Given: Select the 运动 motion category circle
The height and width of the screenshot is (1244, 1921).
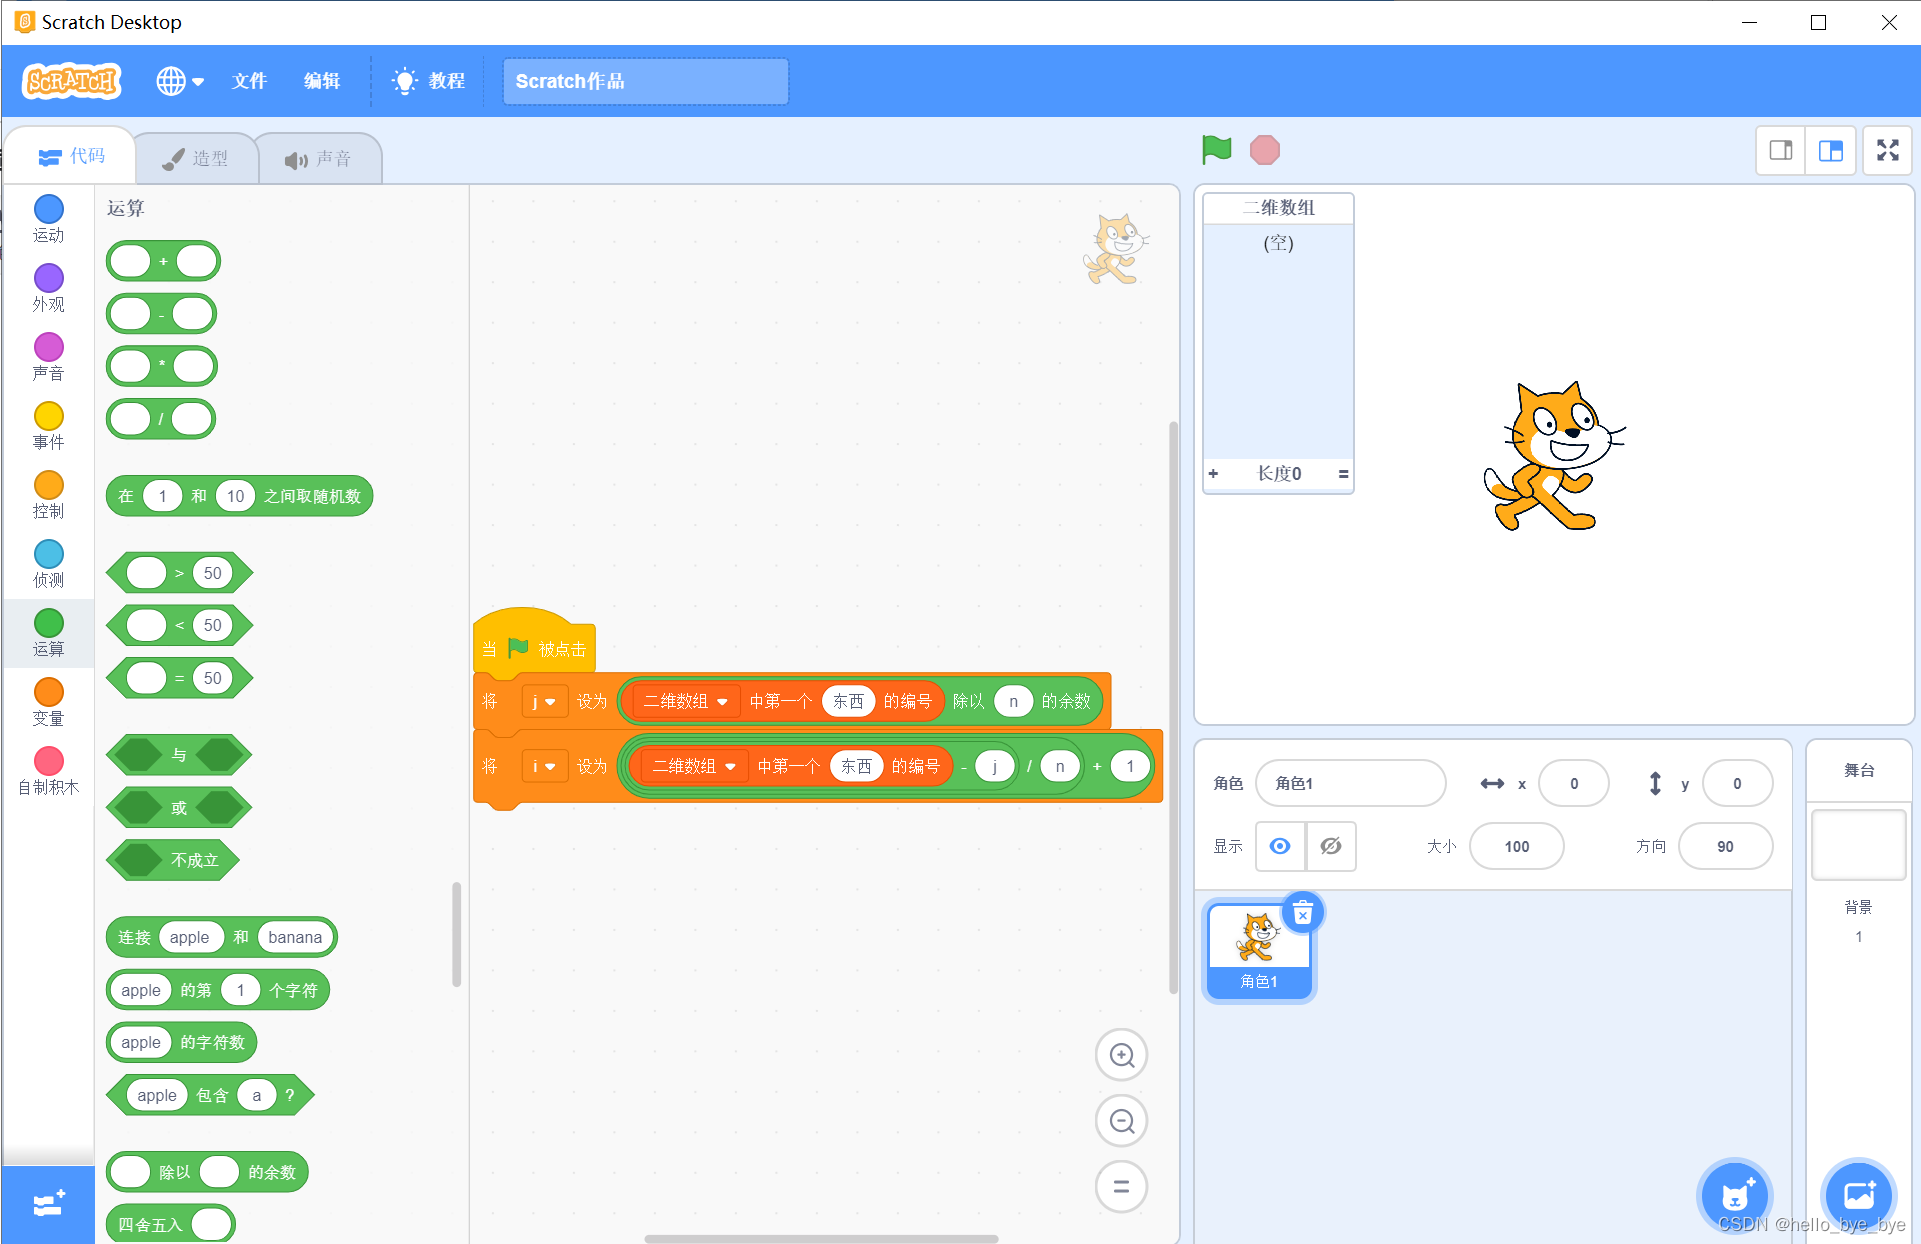Looking at the screenshot, I should [48, 209].
